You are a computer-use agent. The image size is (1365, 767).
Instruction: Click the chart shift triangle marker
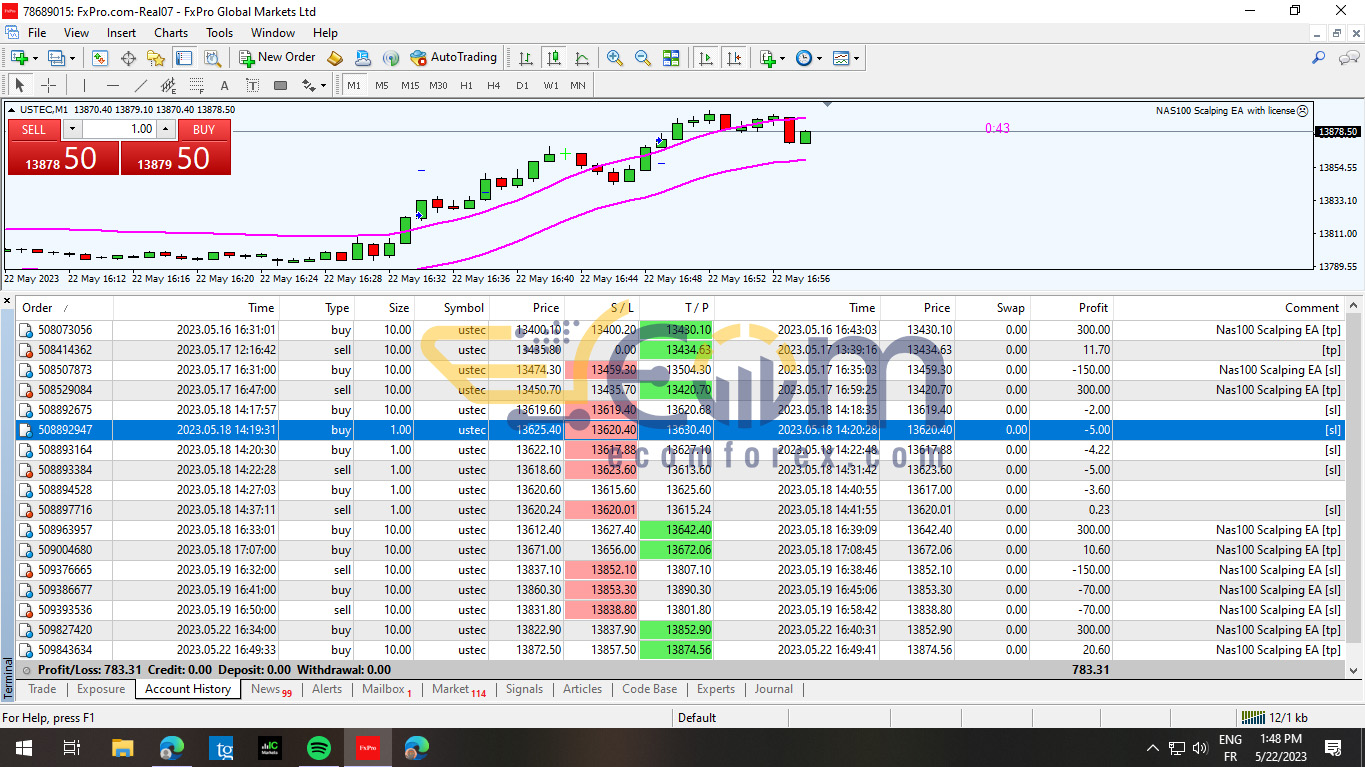coord(827,104)
